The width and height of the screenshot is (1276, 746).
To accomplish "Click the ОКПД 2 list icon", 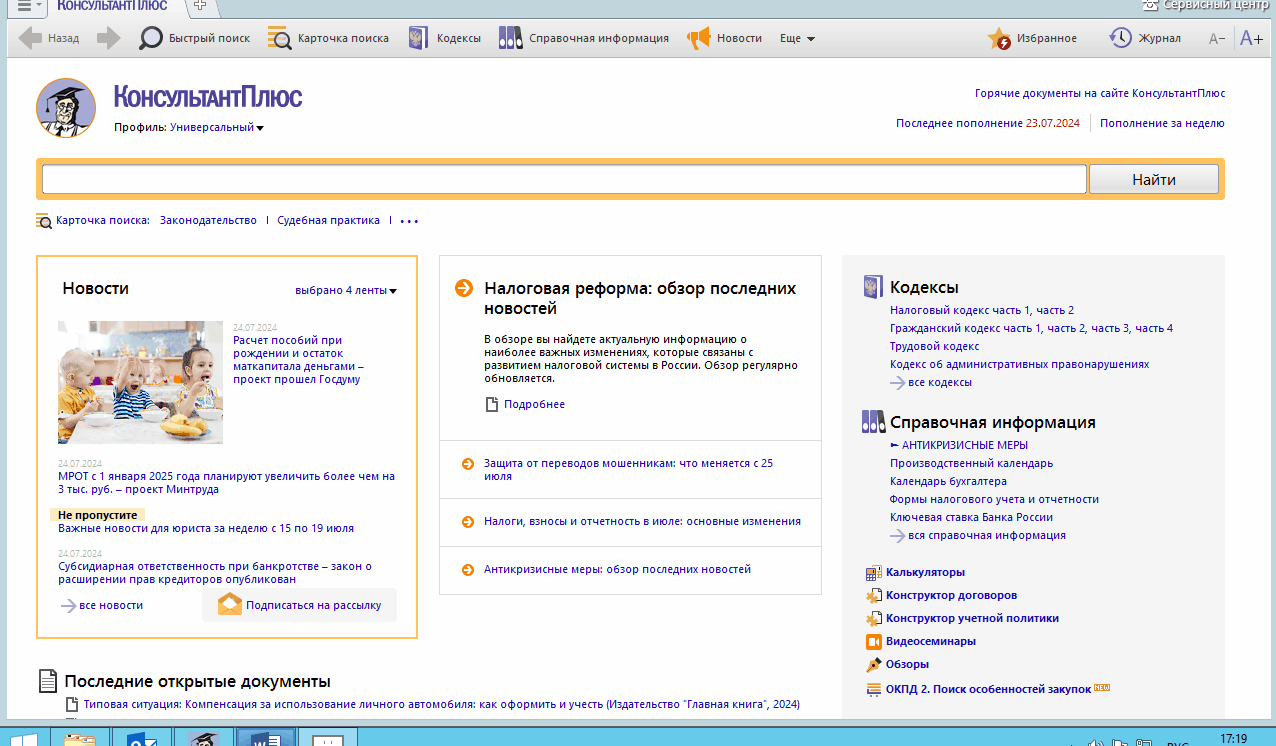I will (x=873, y=690).
